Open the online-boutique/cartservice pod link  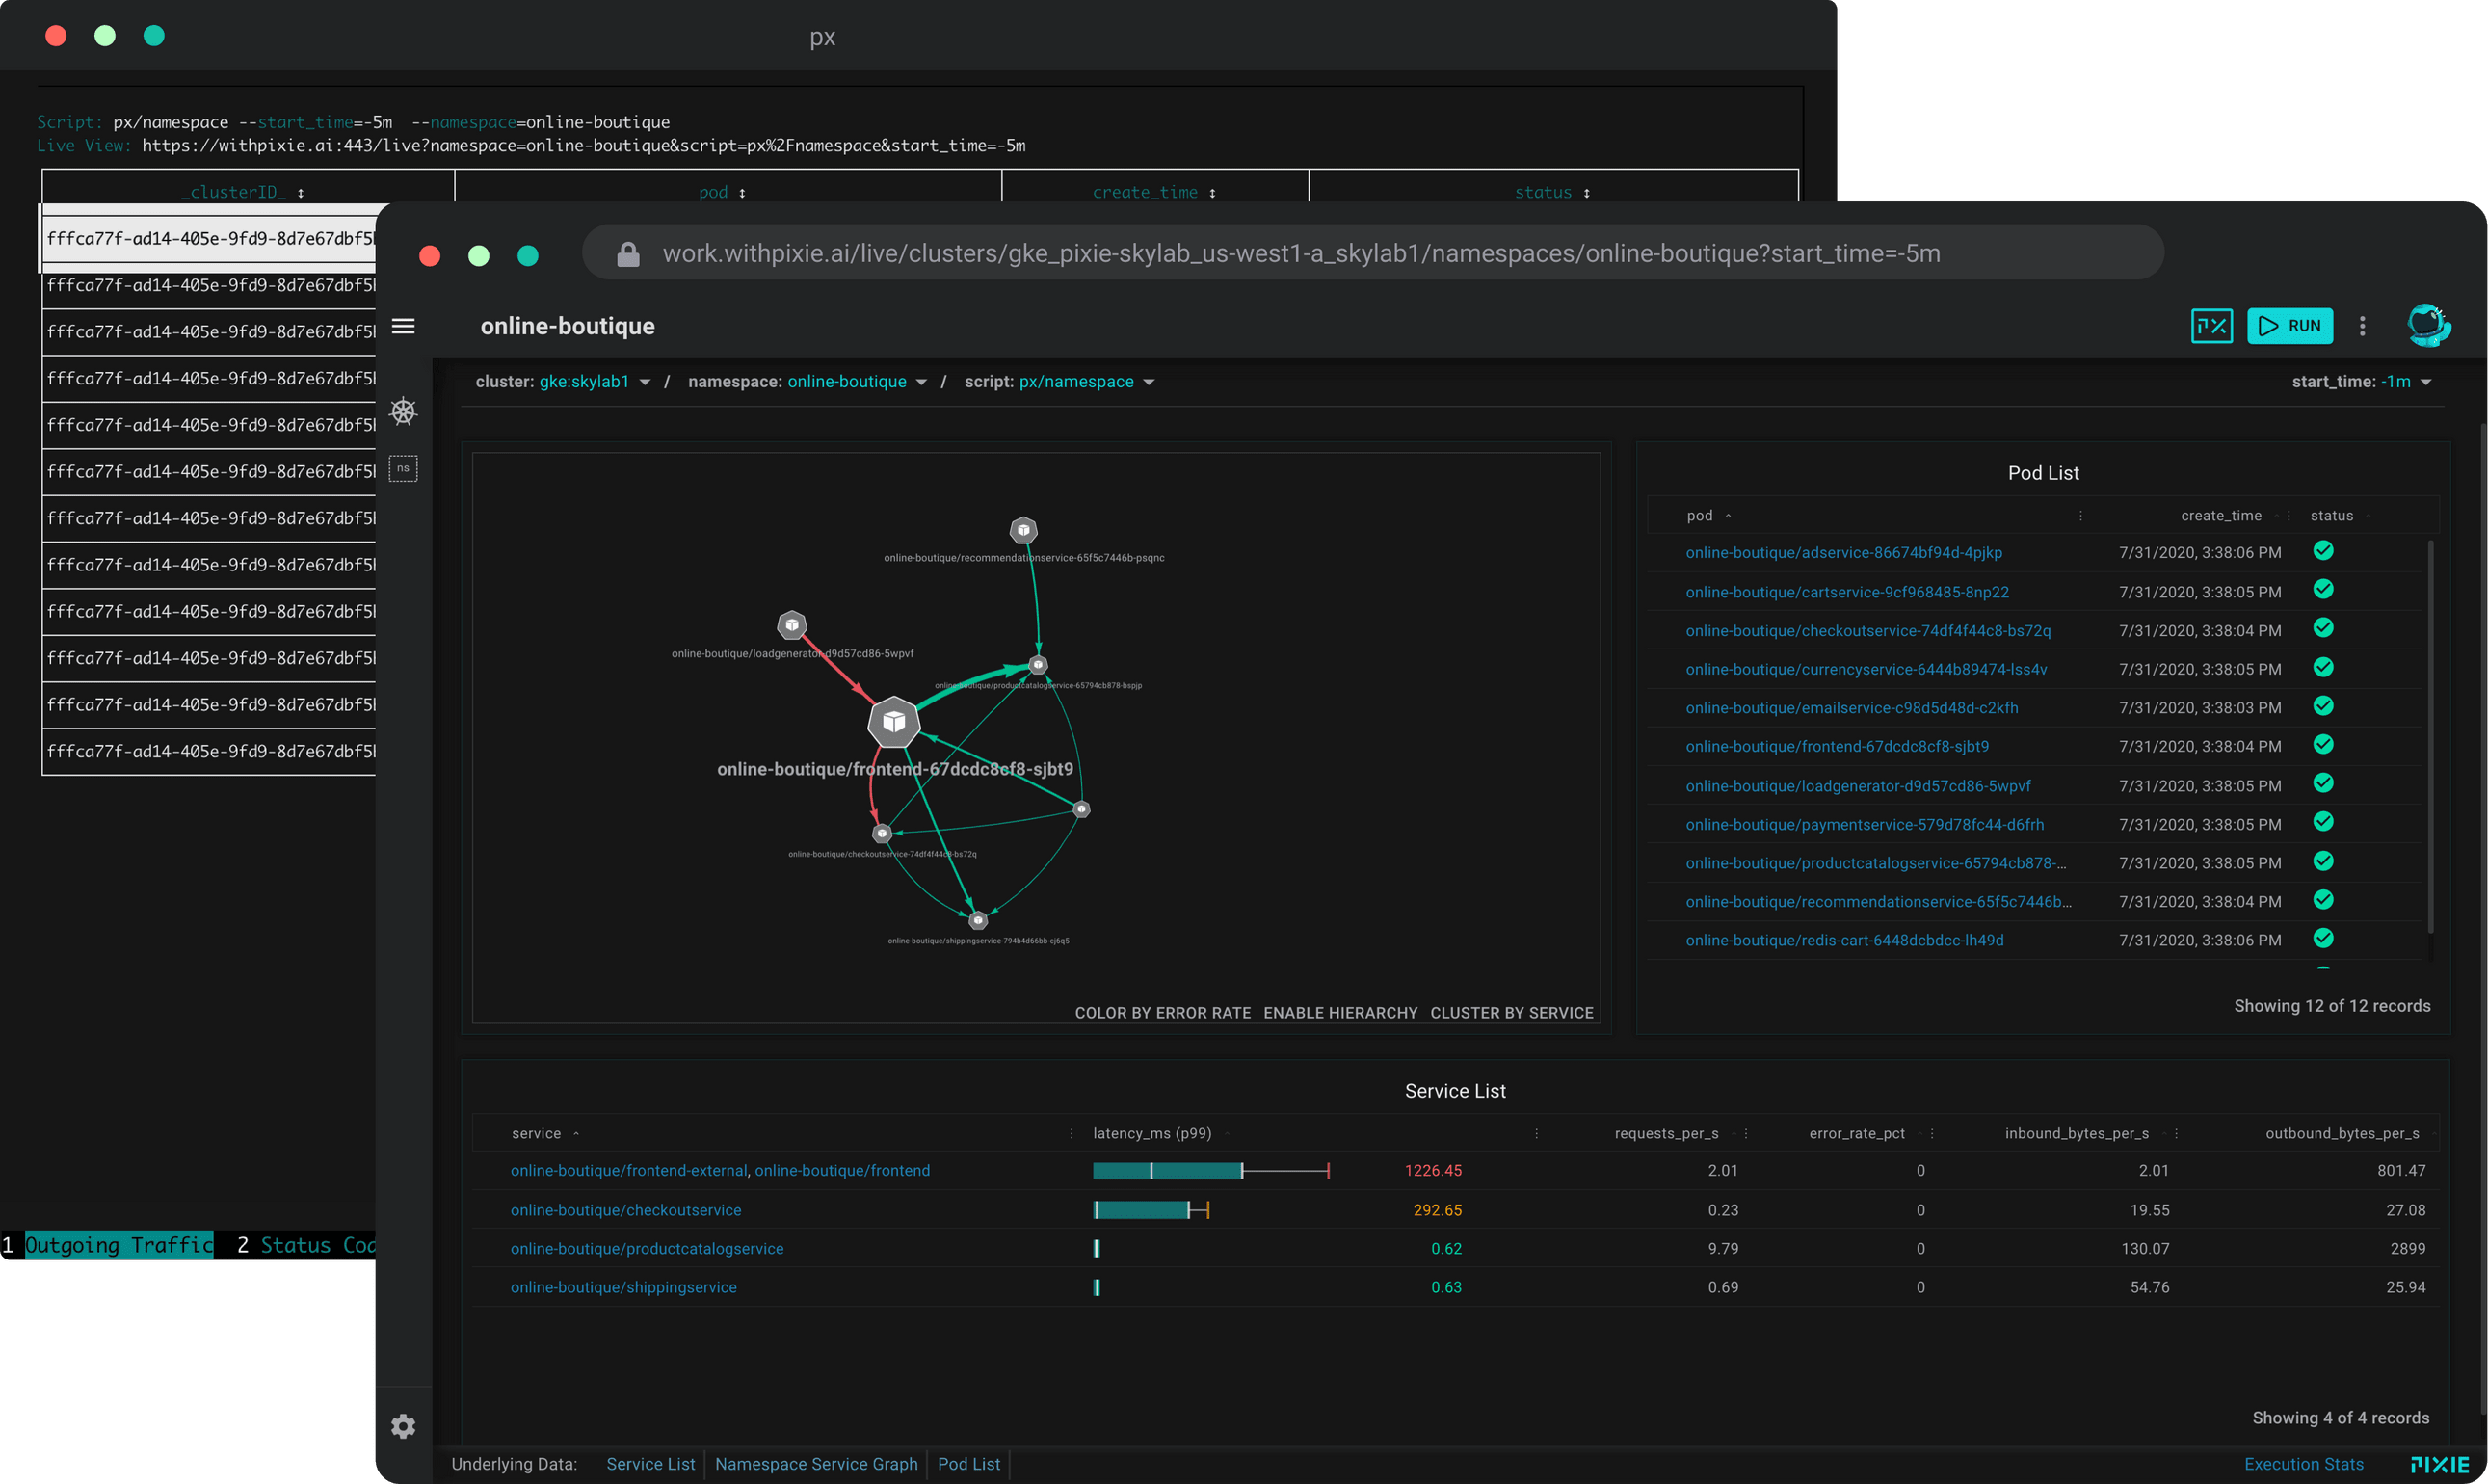click(x=1845, y=591)
